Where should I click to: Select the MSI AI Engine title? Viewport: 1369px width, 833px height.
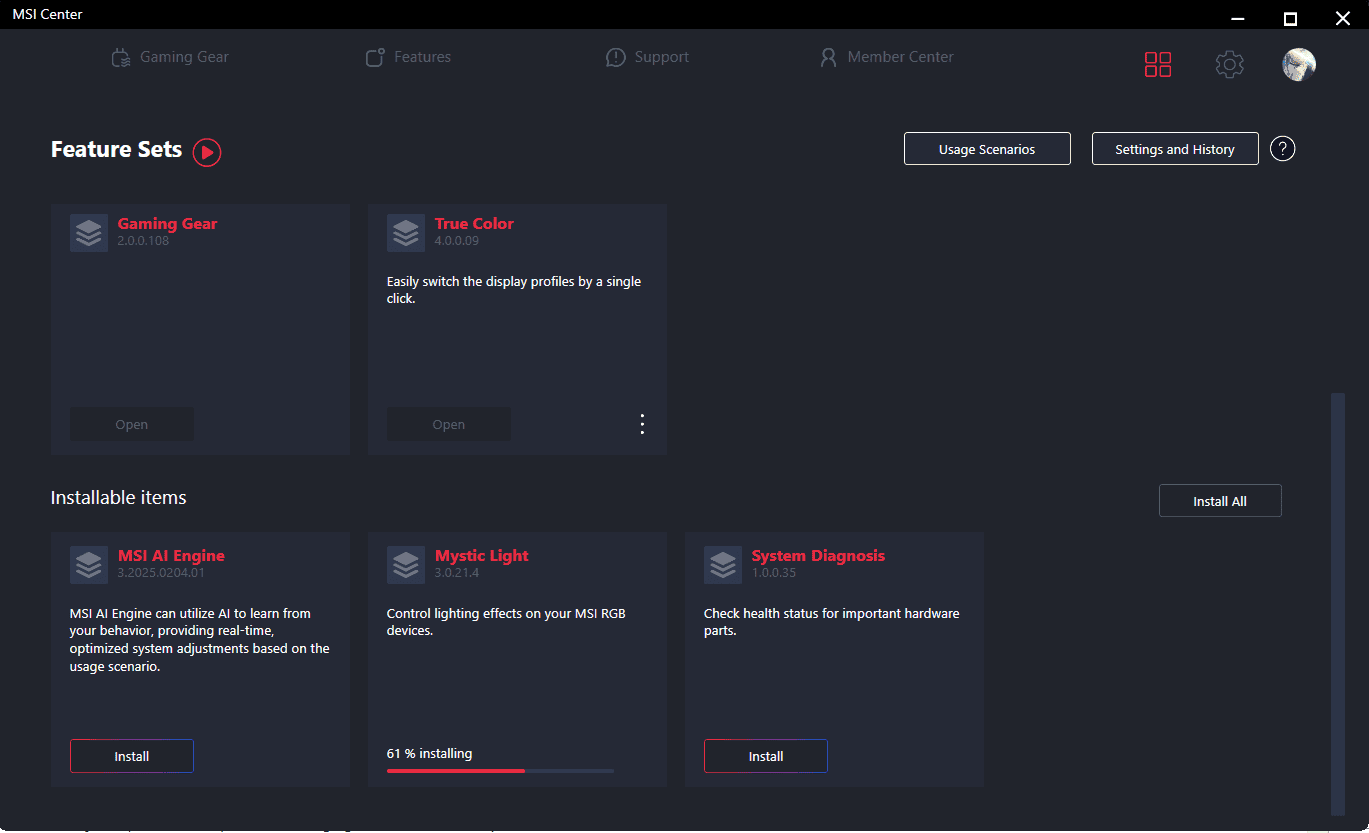171,556
